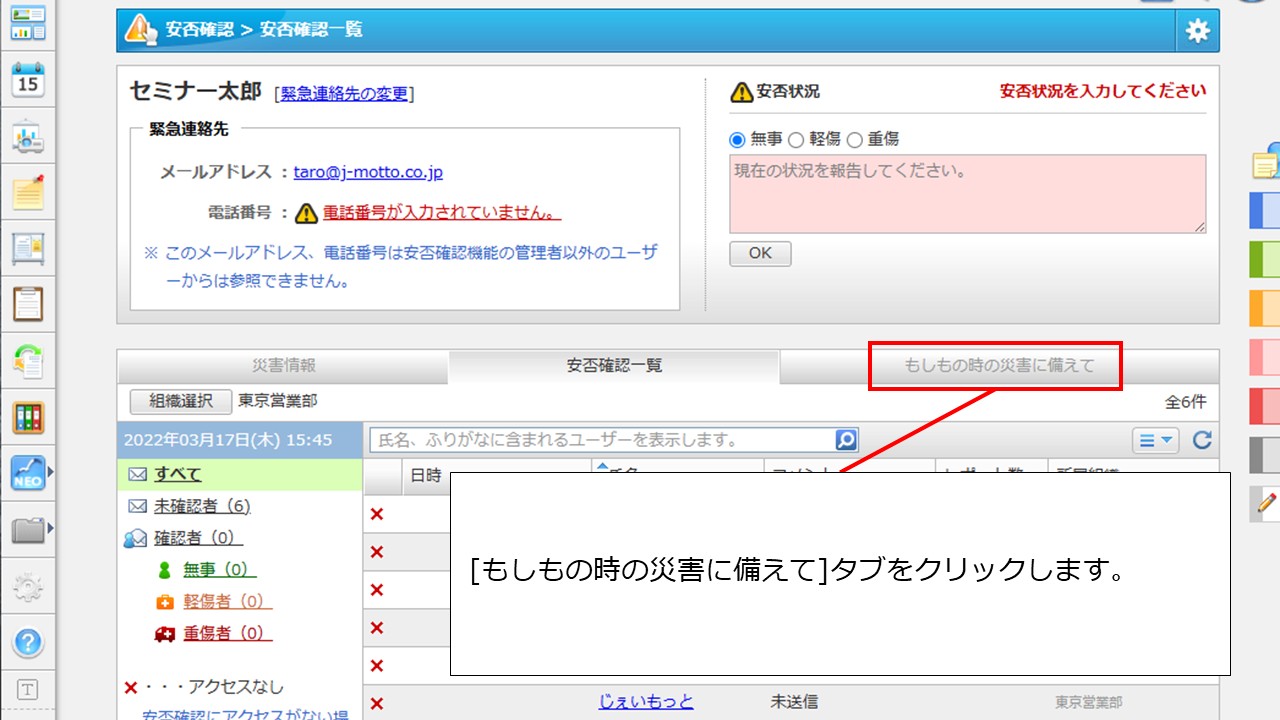This screenshot has width=1280, height=720.
Task: Select the 軽傷 (minor injury) radio button
Action: pos(796,139)
